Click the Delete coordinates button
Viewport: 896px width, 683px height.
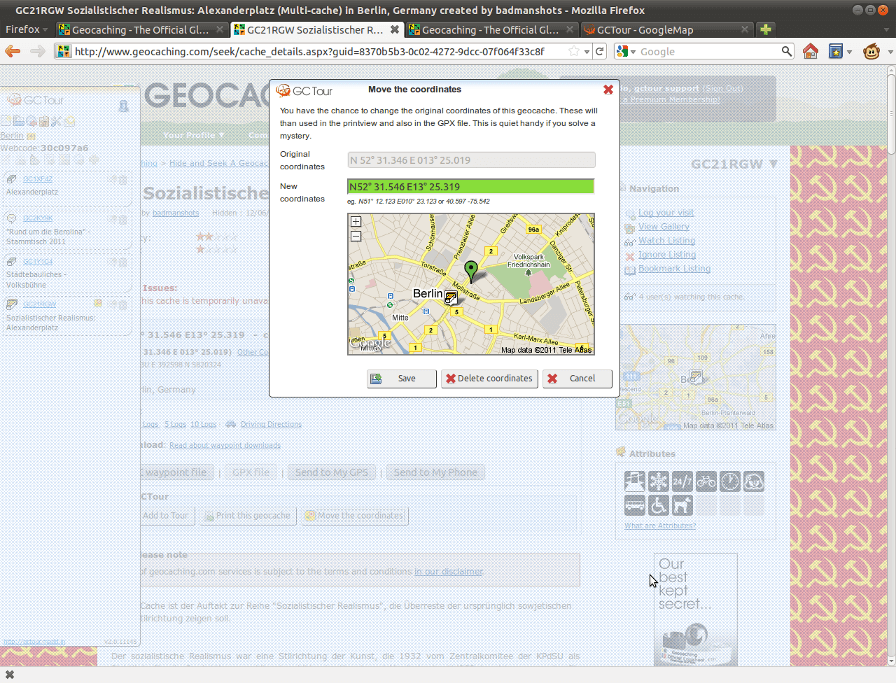point(489,378)
